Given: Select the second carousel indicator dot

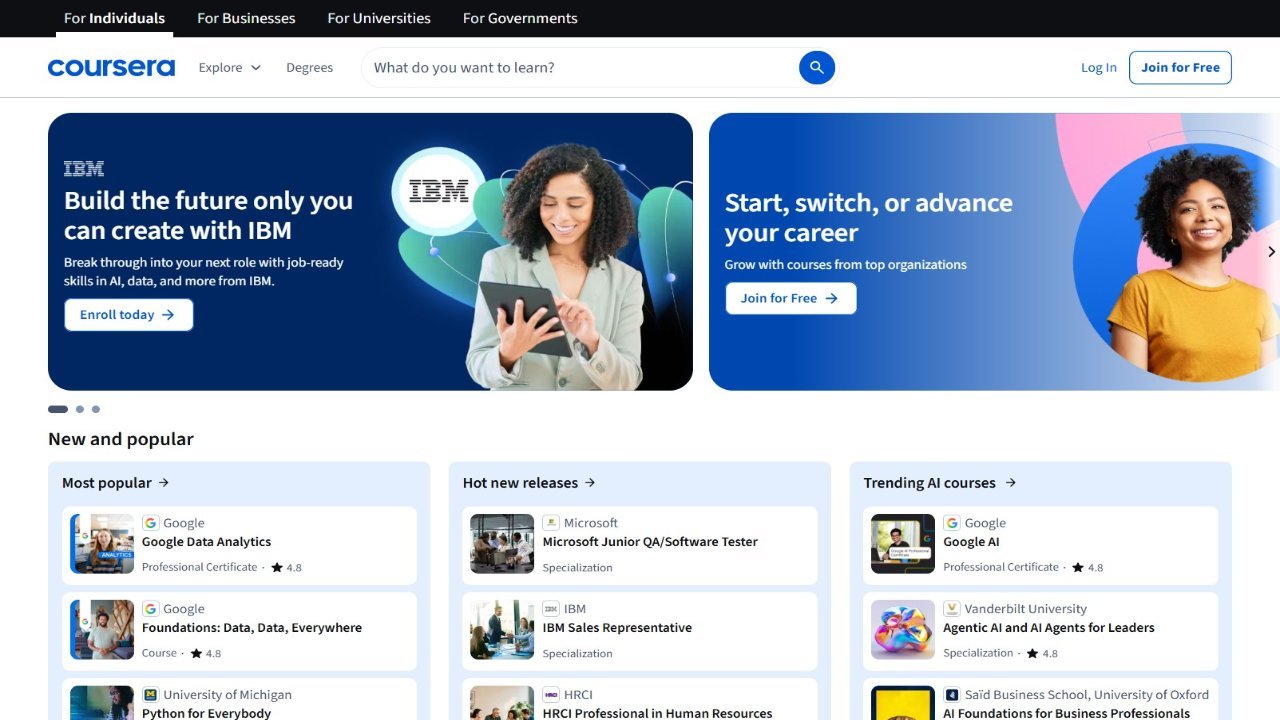Looking at the screenshot, I should point(80,409).
